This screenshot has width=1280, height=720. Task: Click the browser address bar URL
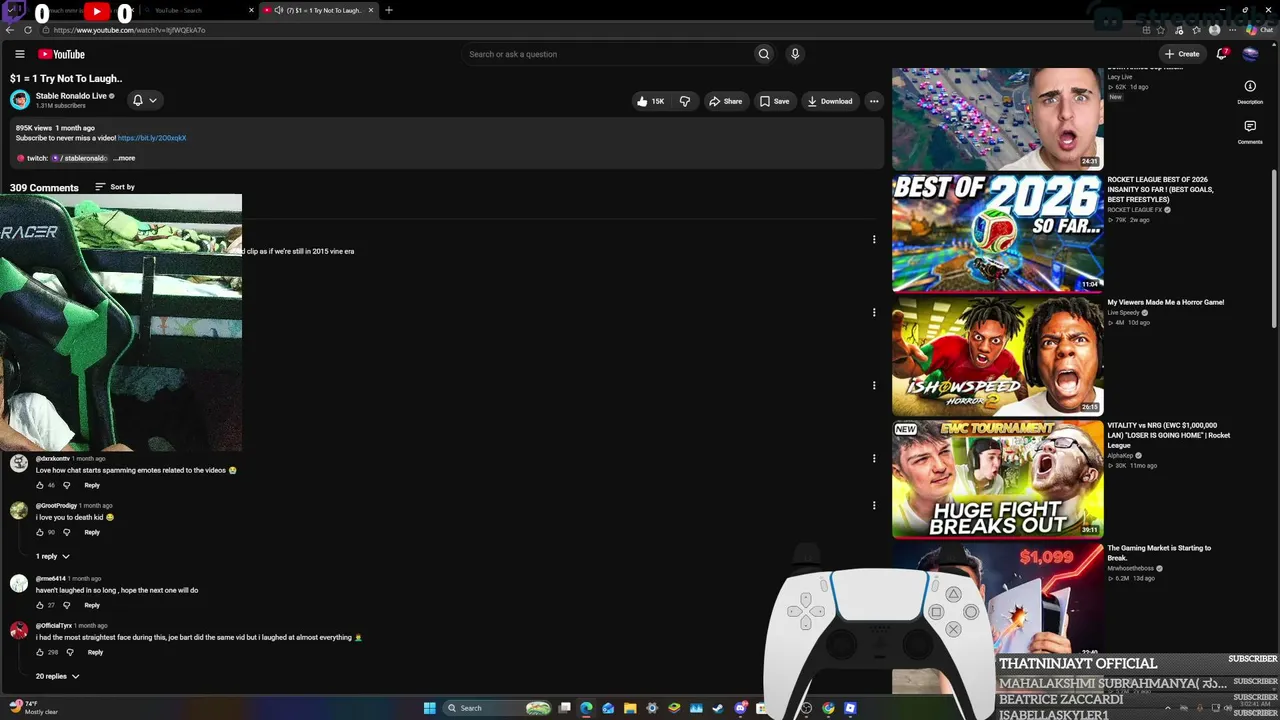(130, 30)
